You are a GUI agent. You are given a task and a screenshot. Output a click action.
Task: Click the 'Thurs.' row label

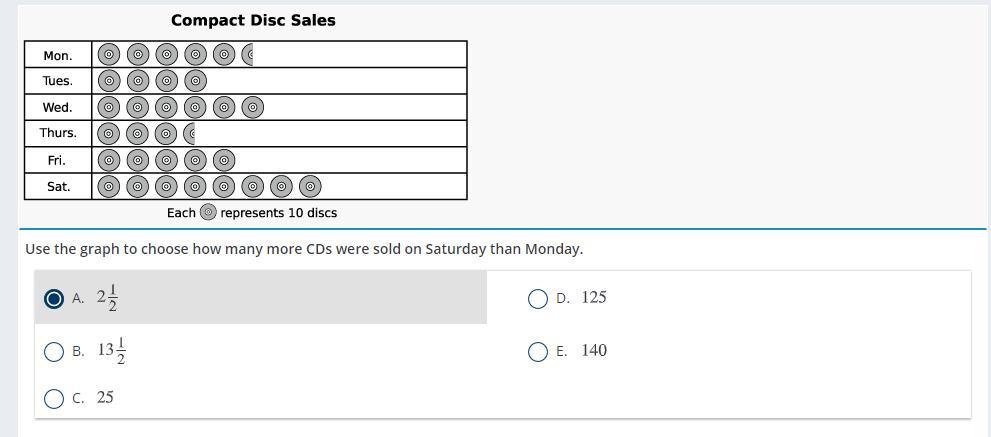click(x=58, y=133)
